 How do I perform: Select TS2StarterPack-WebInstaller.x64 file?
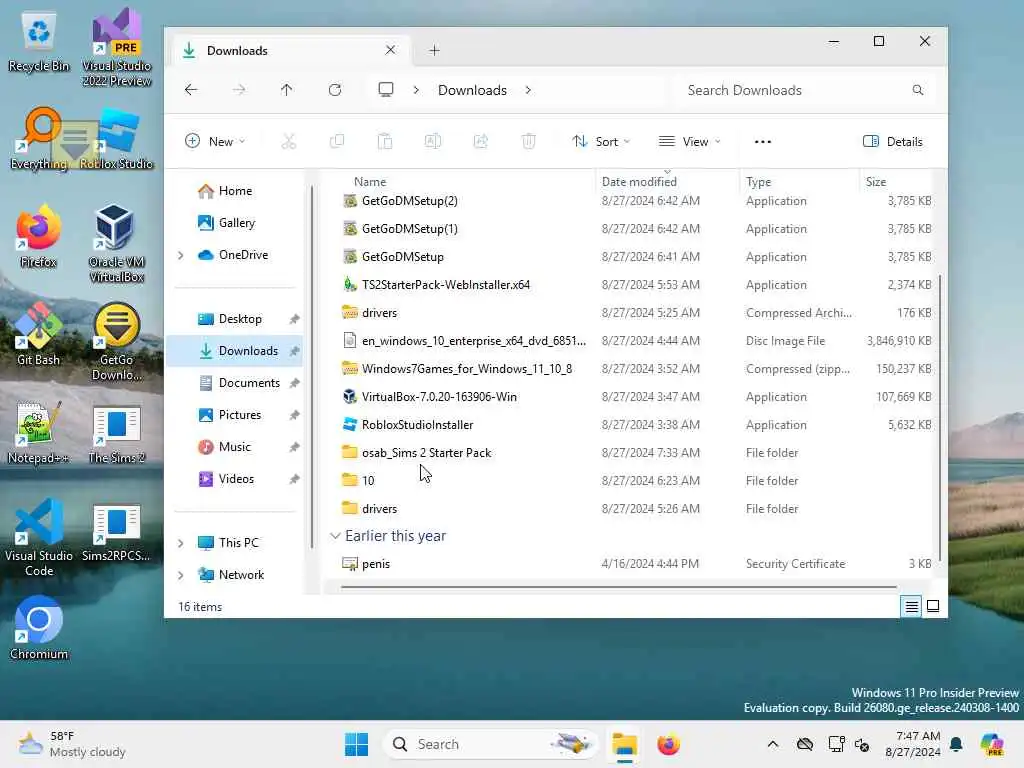coord(446,285)
